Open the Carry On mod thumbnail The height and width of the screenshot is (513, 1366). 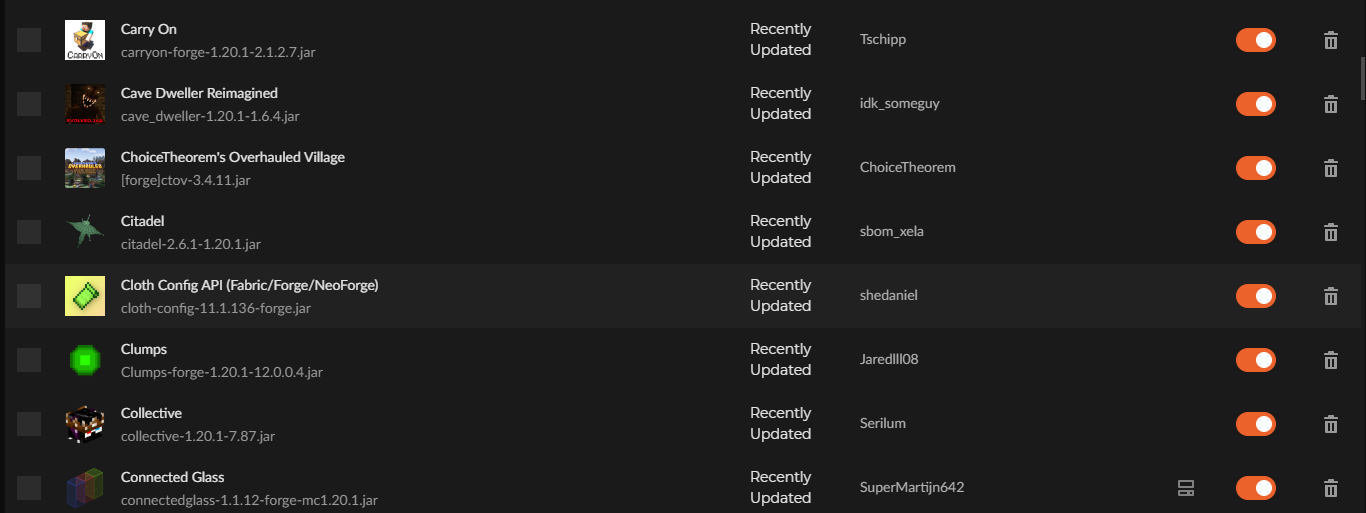tap(85, 40)
